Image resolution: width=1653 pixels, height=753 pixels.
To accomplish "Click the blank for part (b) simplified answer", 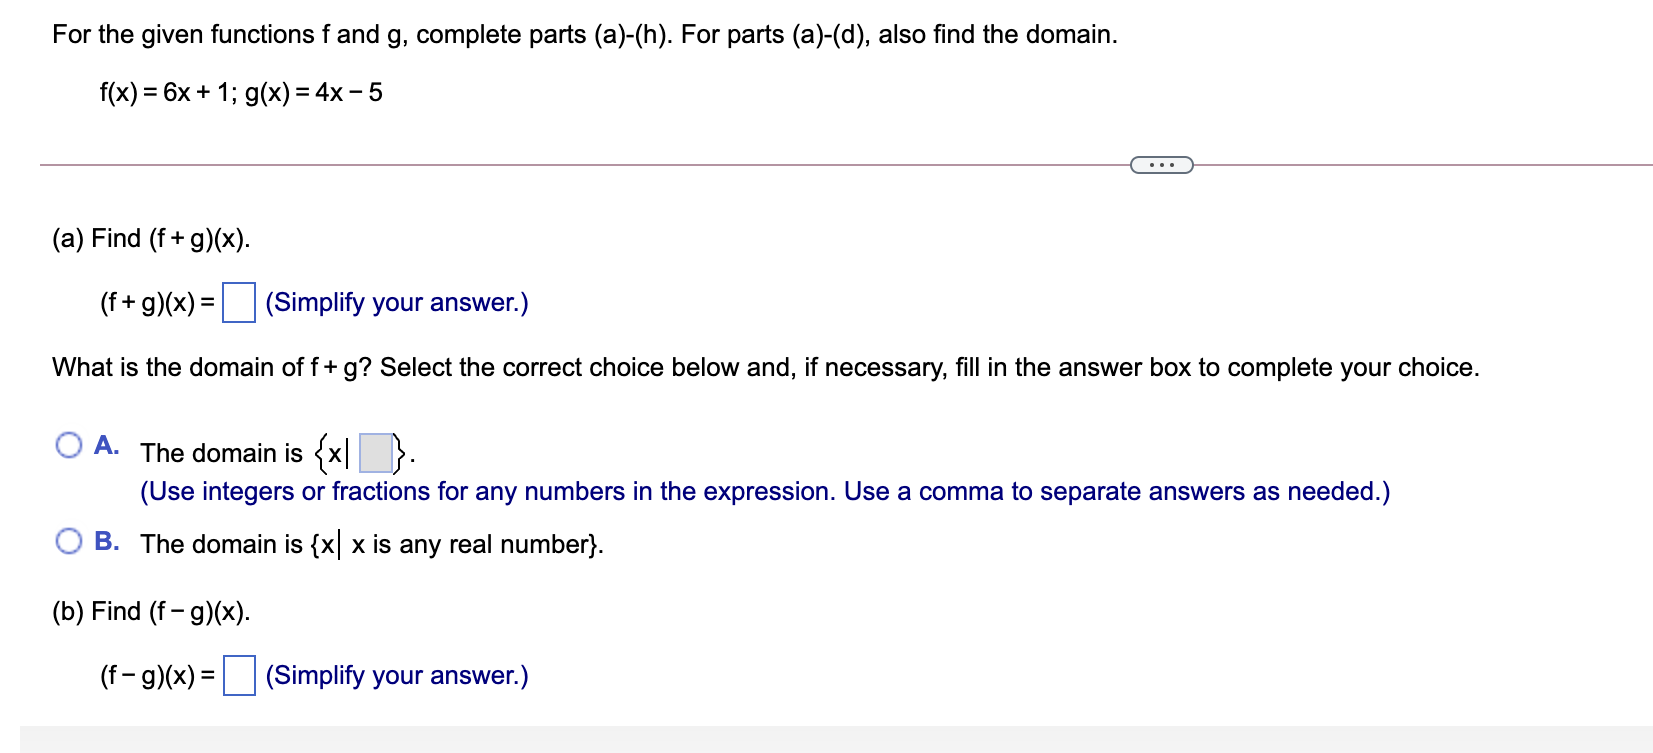I will [x=239, y=675].
